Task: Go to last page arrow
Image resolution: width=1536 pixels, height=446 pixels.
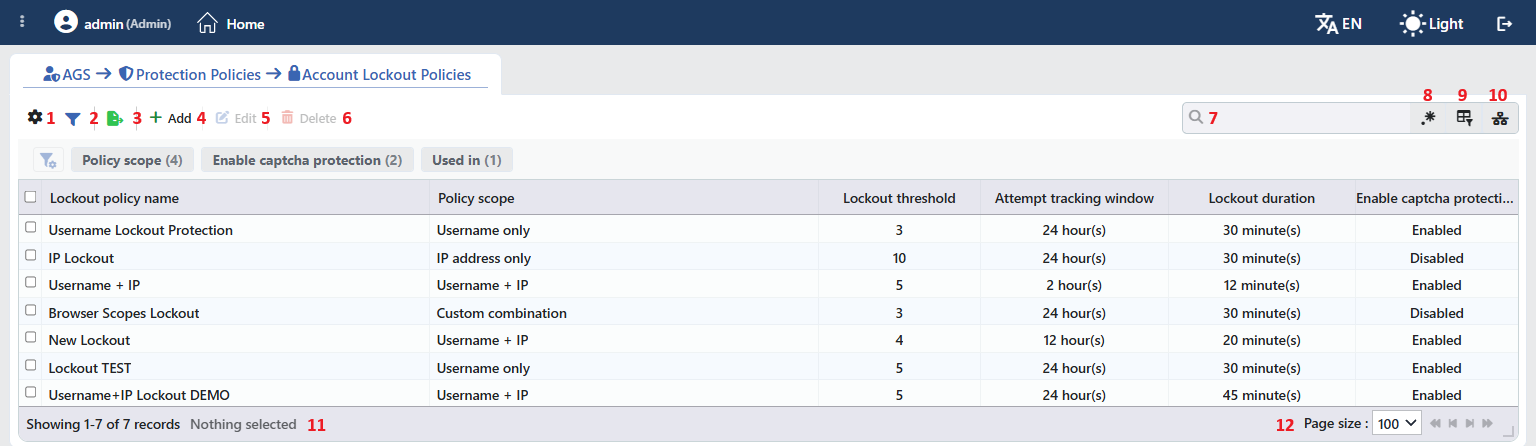Action: 1487,424
